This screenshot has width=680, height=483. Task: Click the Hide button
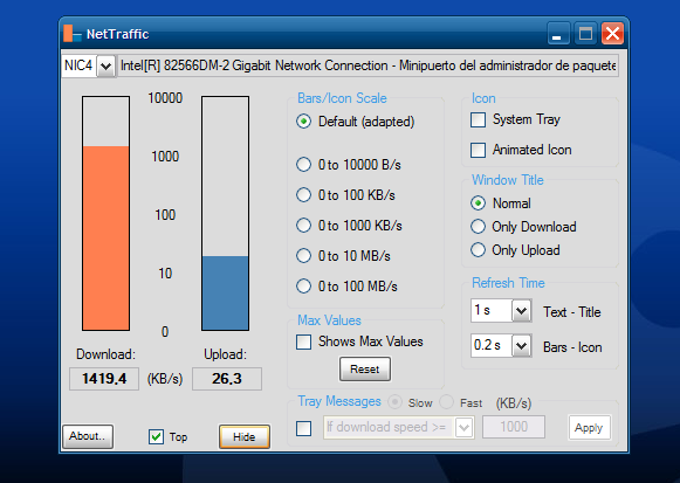click(244, 437)
